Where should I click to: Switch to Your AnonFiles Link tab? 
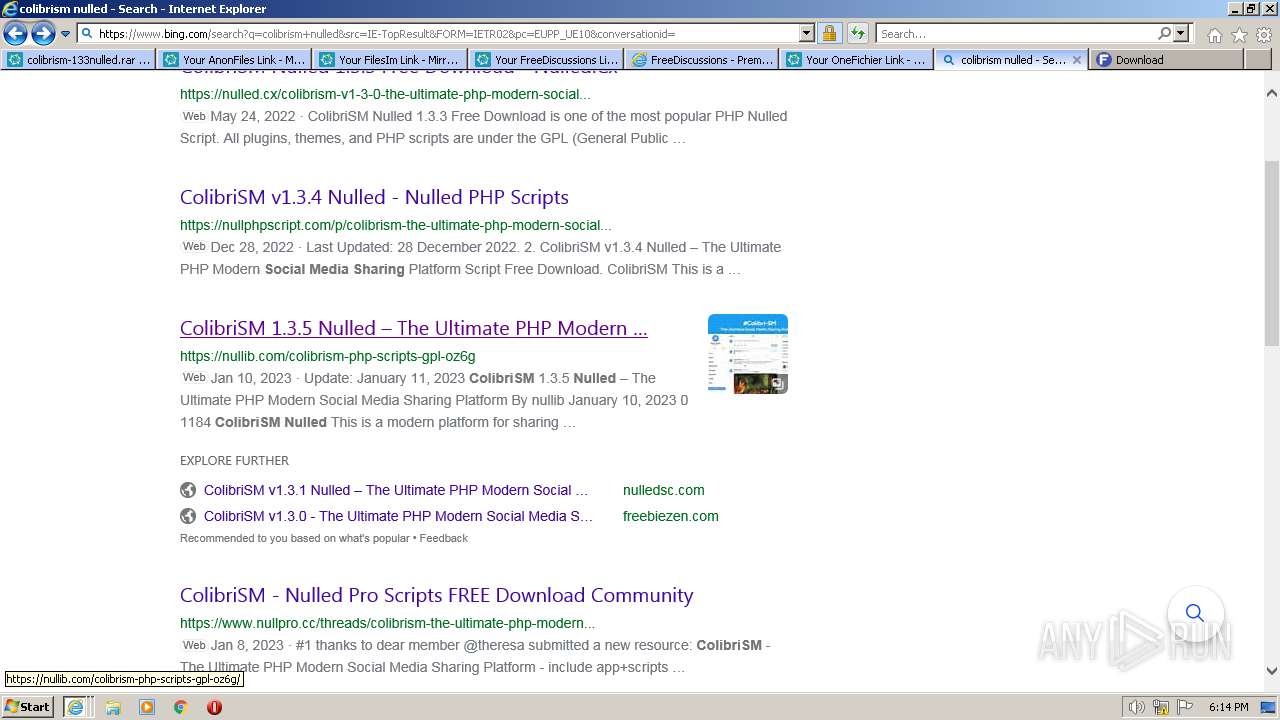tap(235, 60)
